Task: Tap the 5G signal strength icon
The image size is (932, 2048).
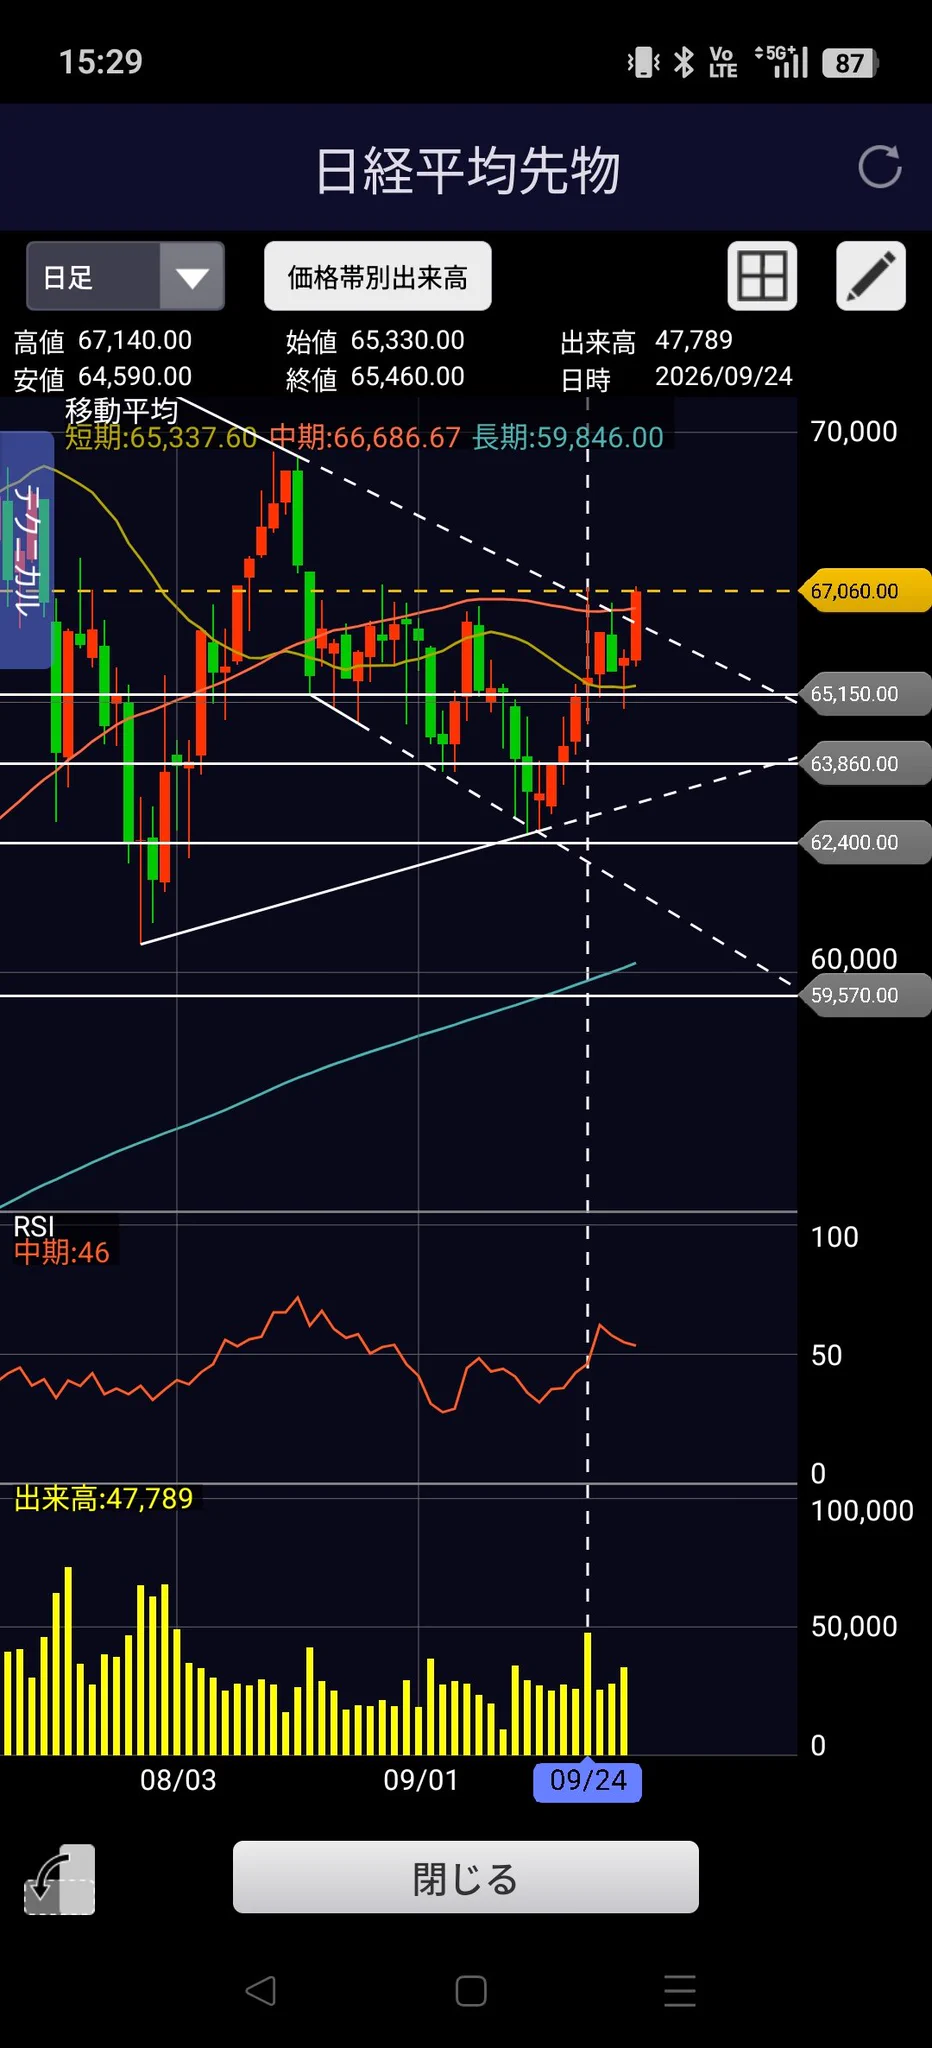Action: pos(782,62)
